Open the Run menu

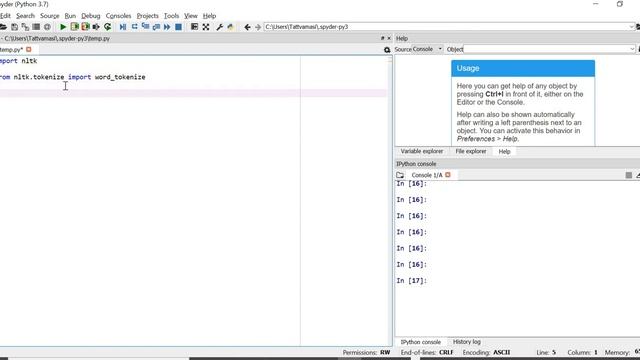[x=70, y=16]
